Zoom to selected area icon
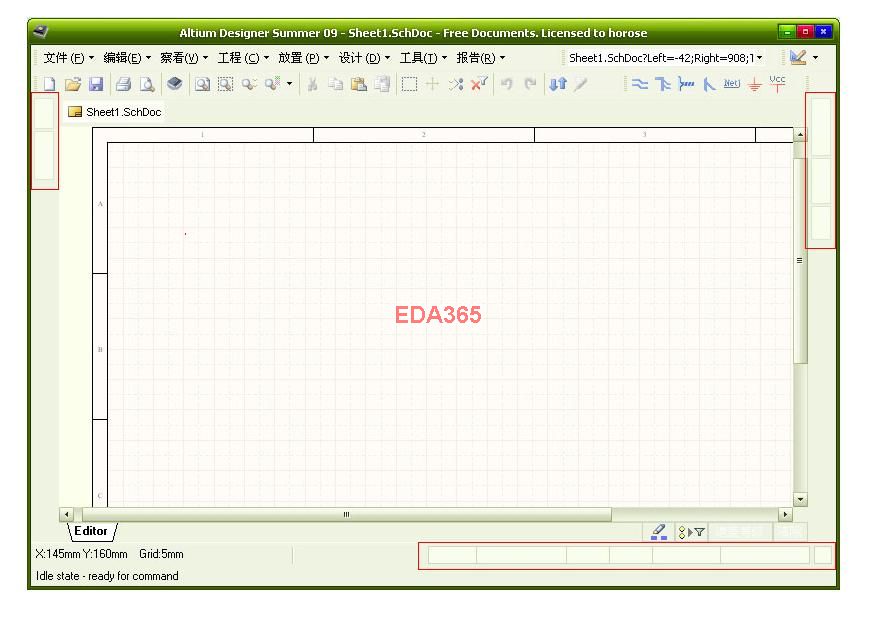879x629 pixels. [225, 84]
